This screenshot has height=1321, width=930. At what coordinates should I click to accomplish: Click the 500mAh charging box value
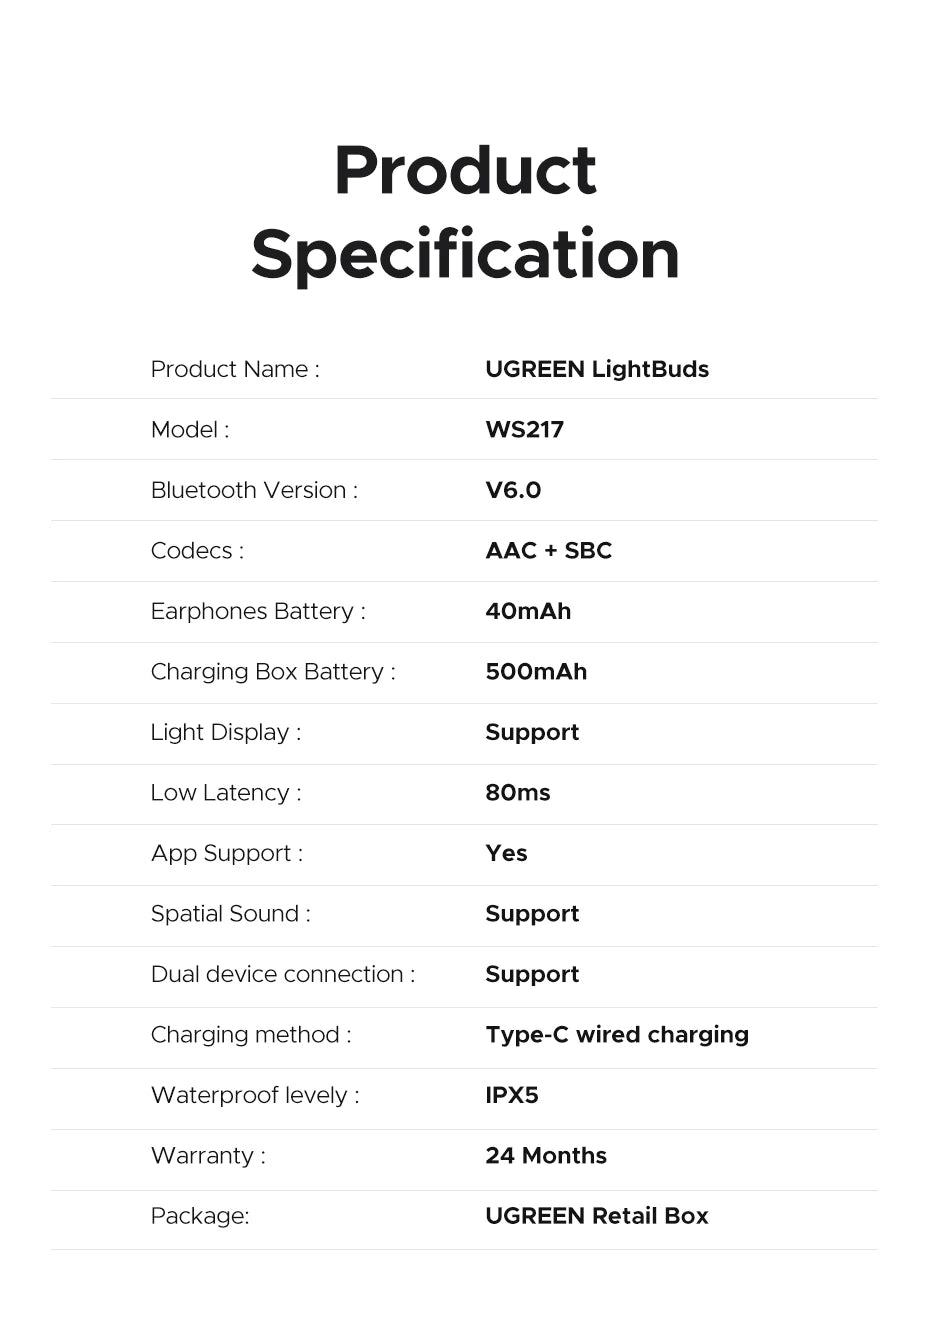(x=535, y=672)
